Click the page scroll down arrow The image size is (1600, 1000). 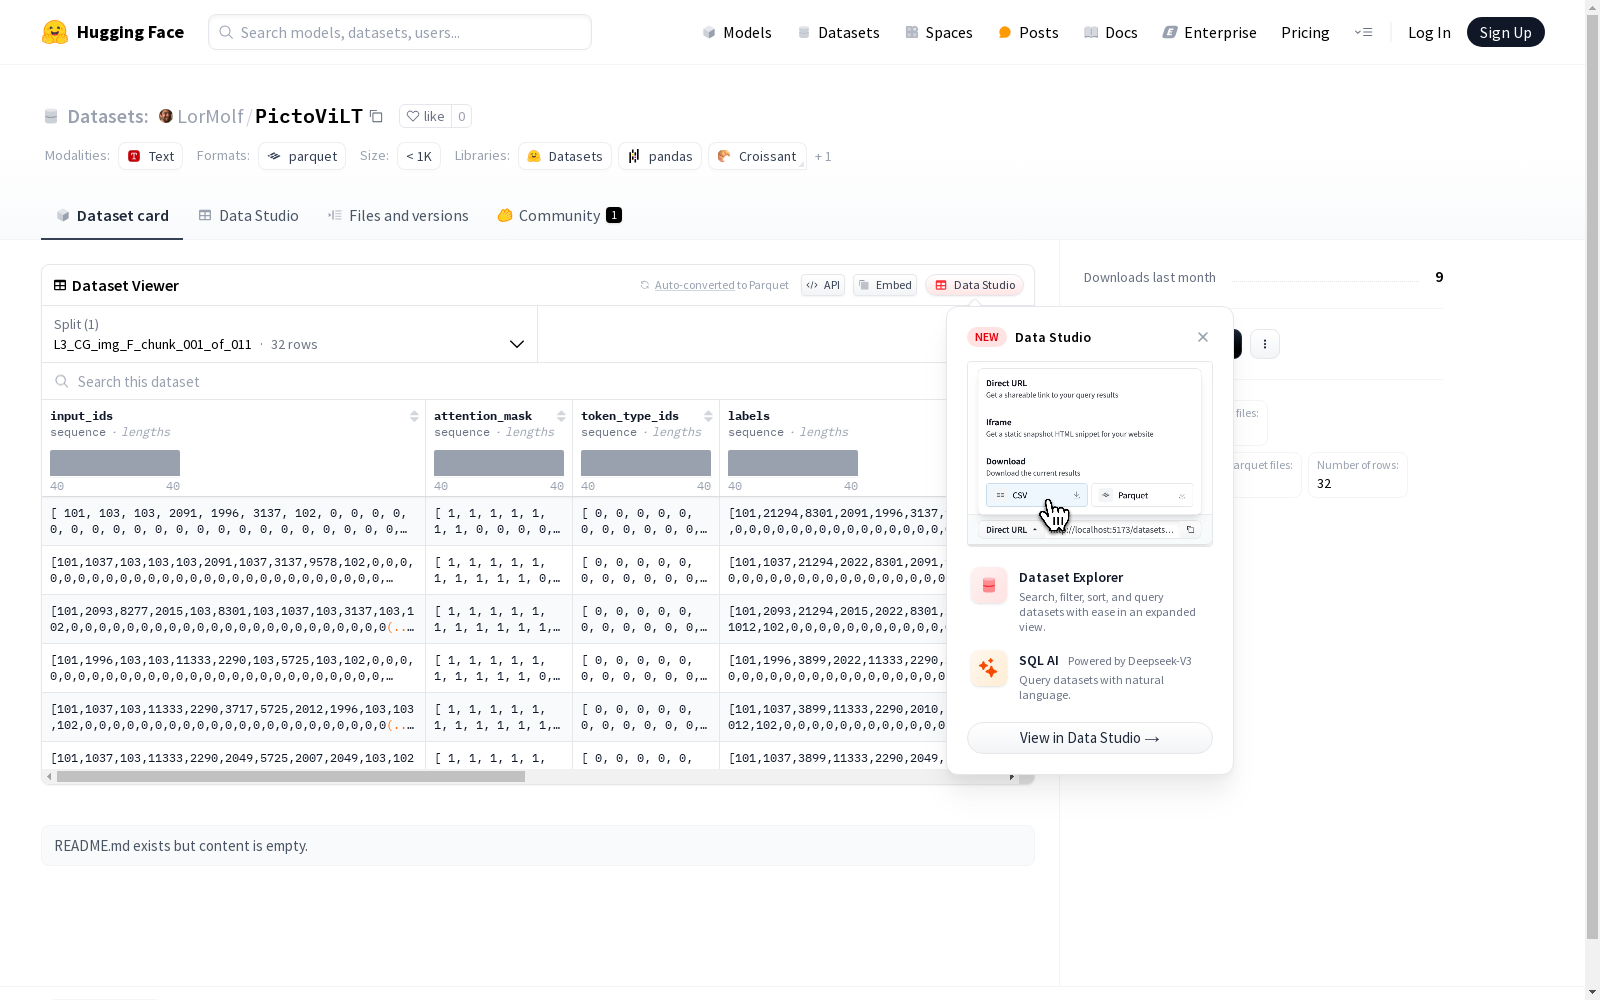(1593, 992)
